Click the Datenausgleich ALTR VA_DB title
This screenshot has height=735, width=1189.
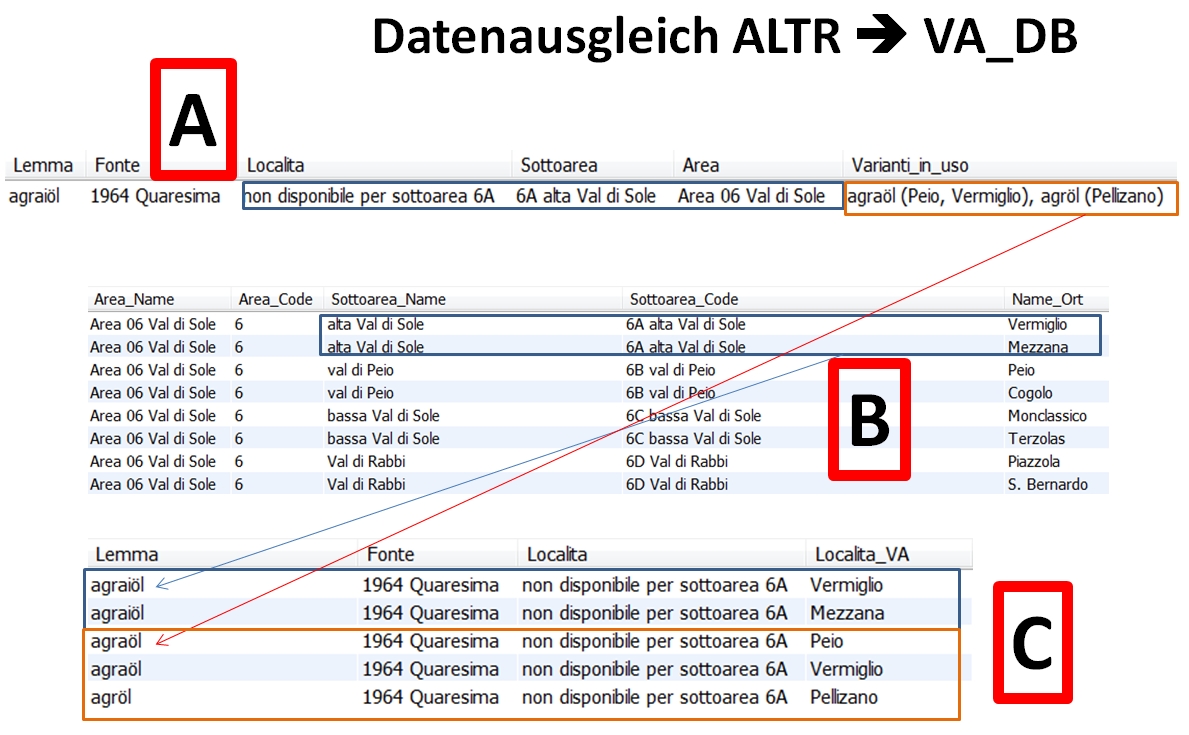point(724,37)
